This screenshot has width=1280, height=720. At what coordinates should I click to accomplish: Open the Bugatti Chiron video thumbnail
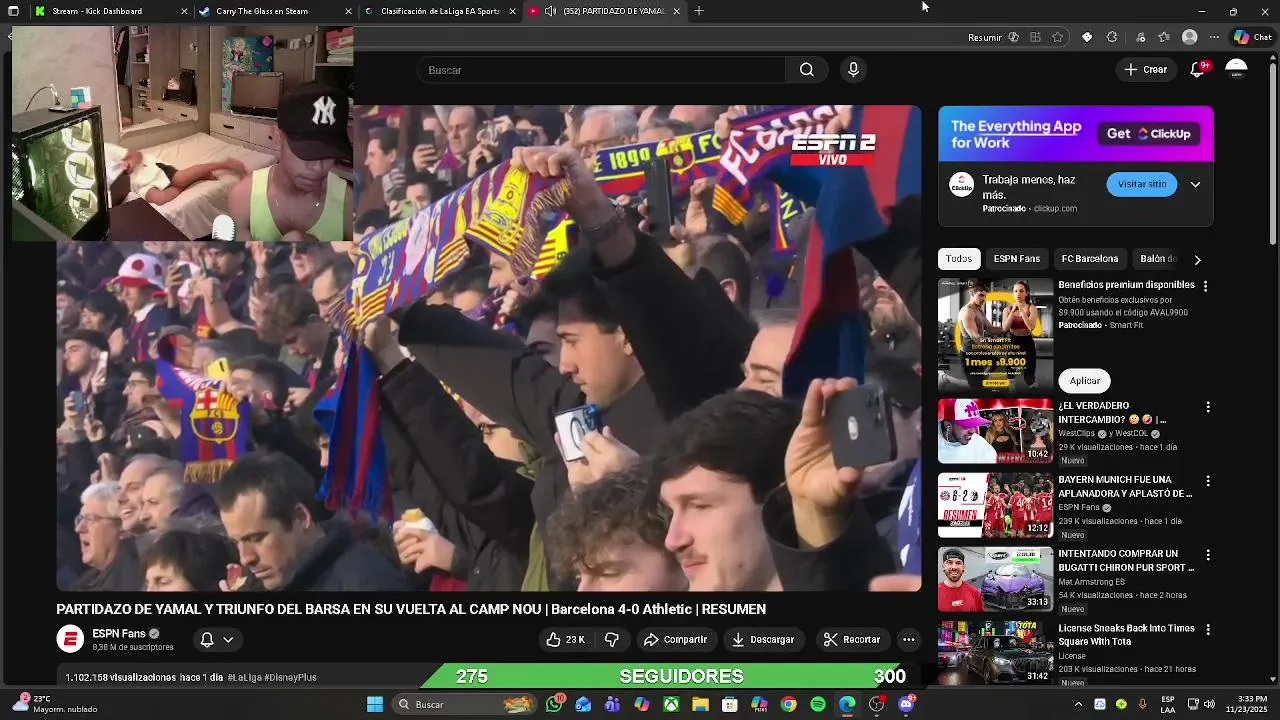[995, 579]
